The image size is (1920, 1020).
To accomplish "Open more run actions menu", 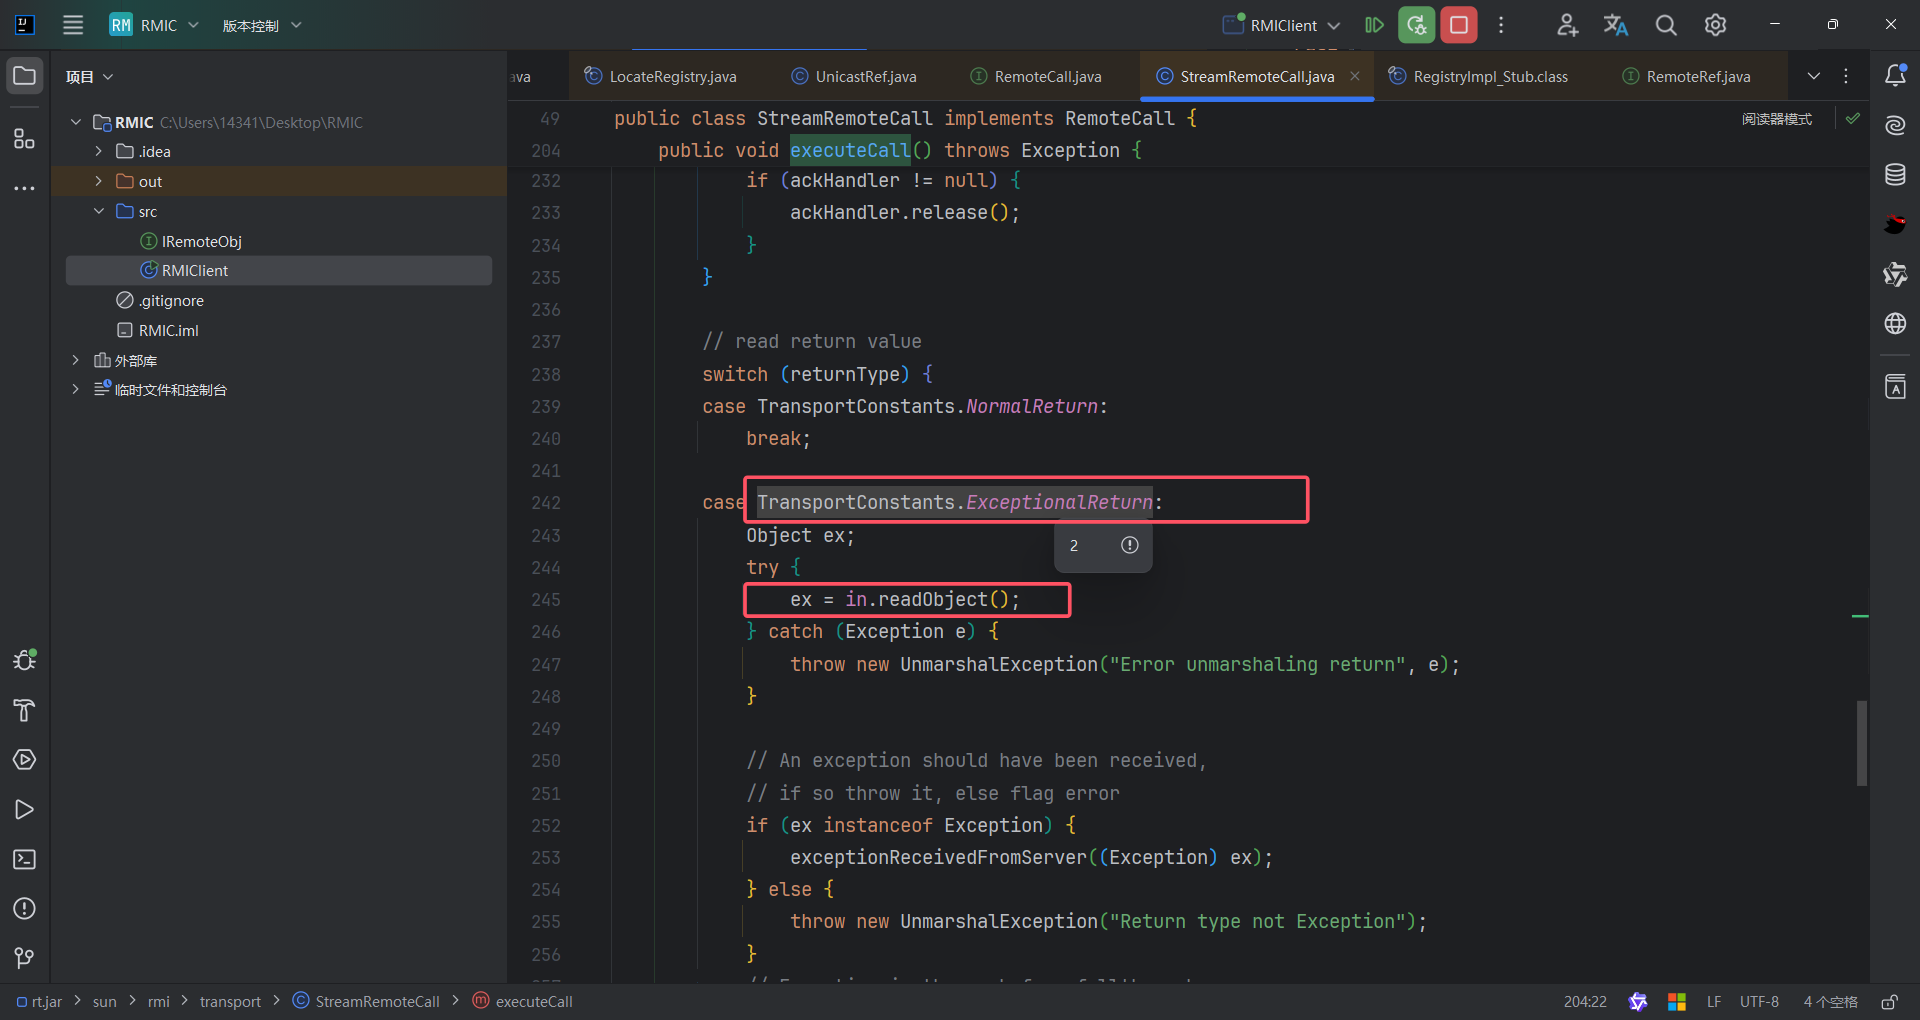I will (x=1501, y=25).
